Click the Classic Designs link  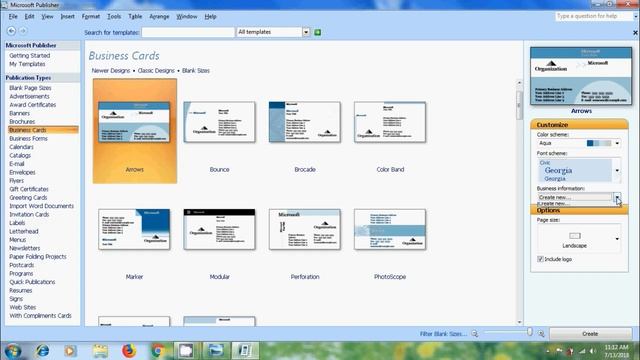pyautogui.click(x=156, y=71)
